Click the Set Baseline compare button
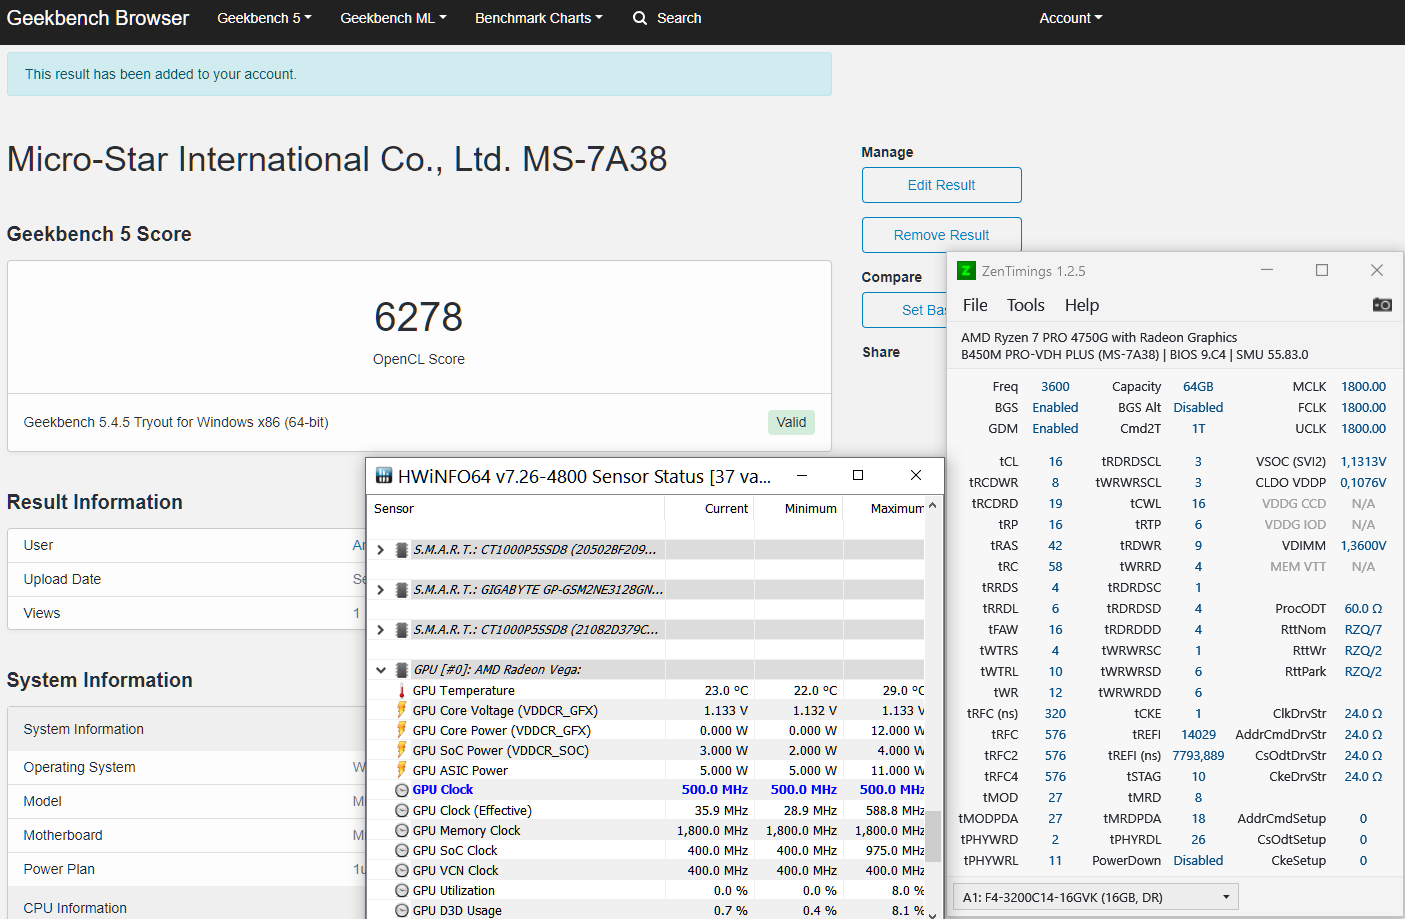Image resolution: width=1405 pixels, height=919 pixels. (905, 310)
